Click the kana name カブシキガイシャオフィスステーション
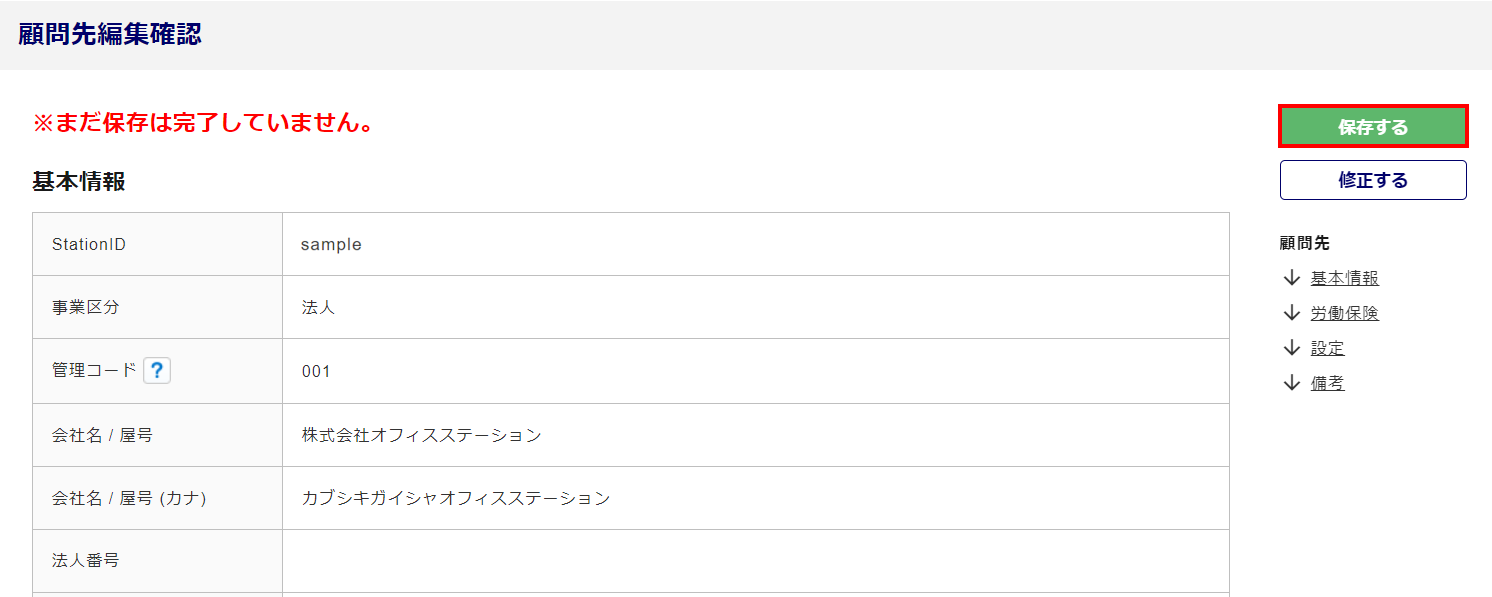This screenshot has height=597, width=1492. (x=455, y=498)
